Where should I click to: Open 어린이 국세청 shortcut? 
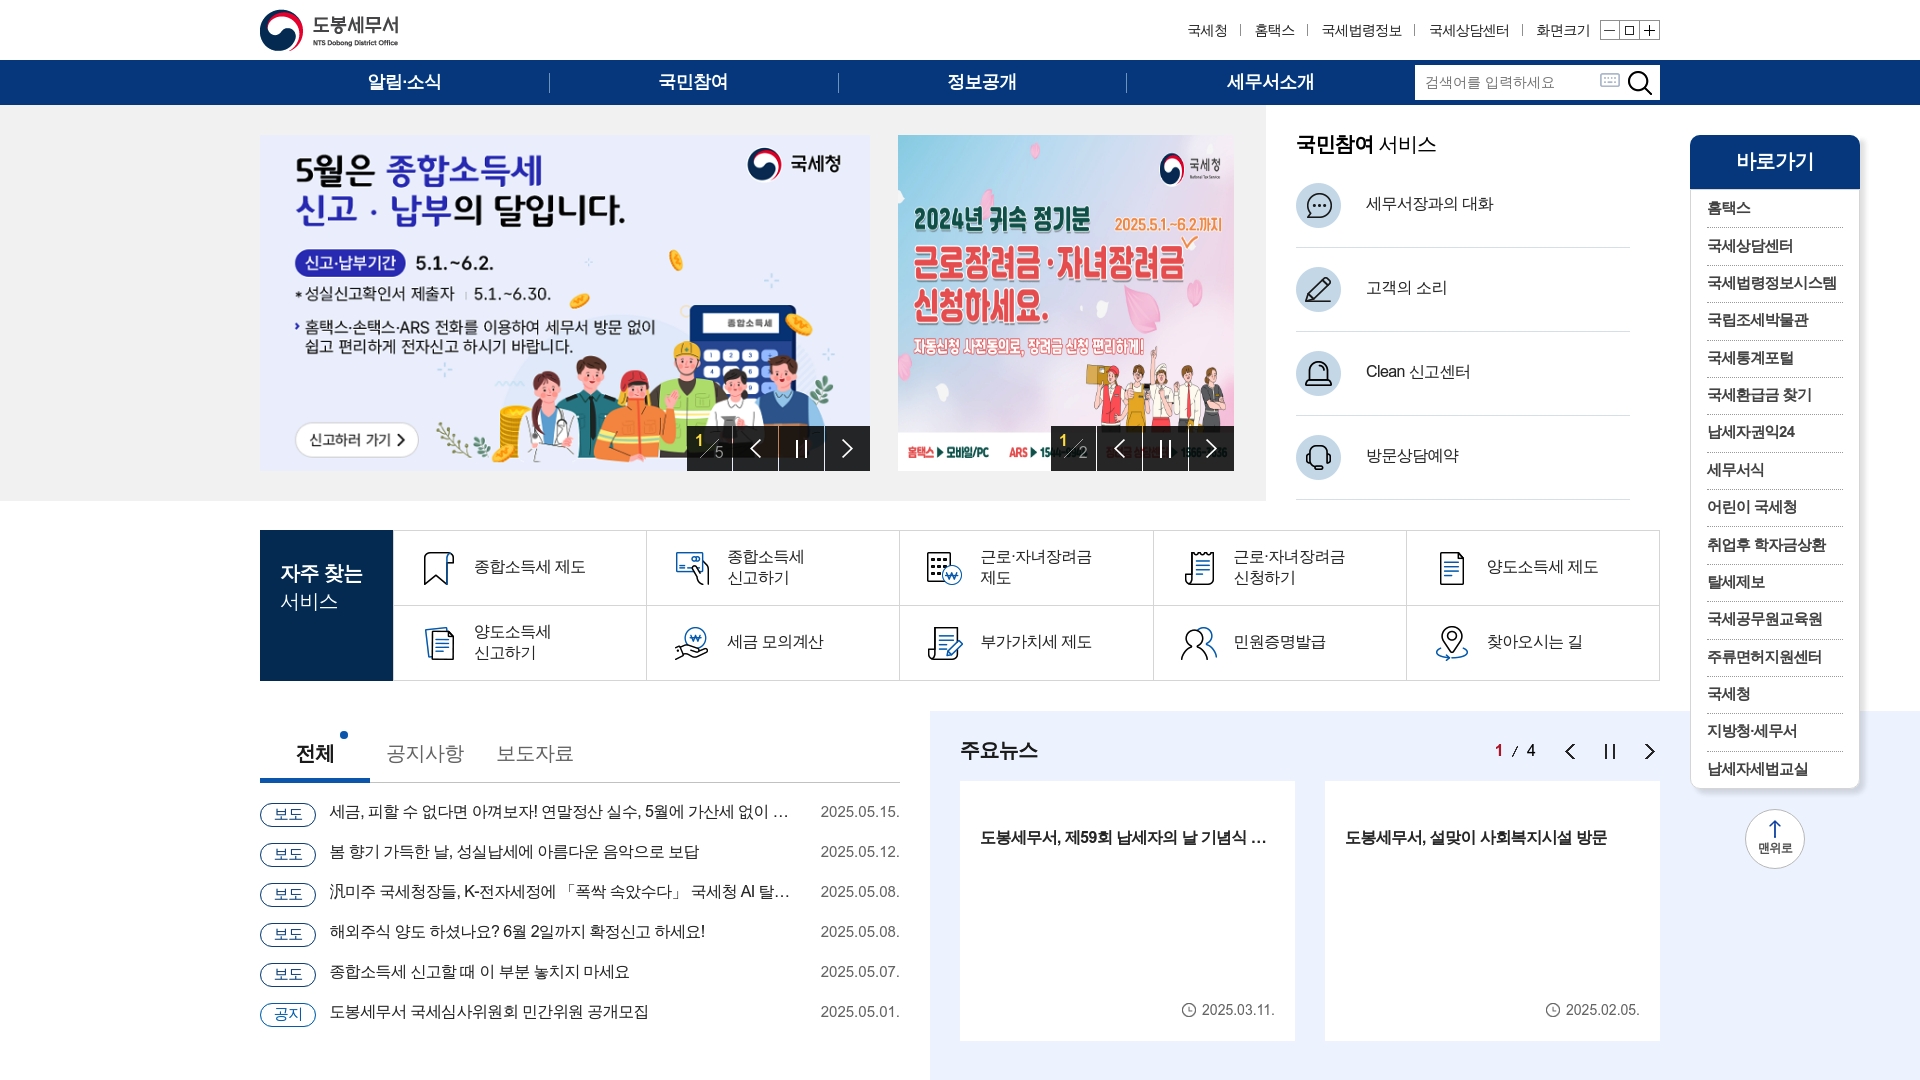pos(1751,507)
